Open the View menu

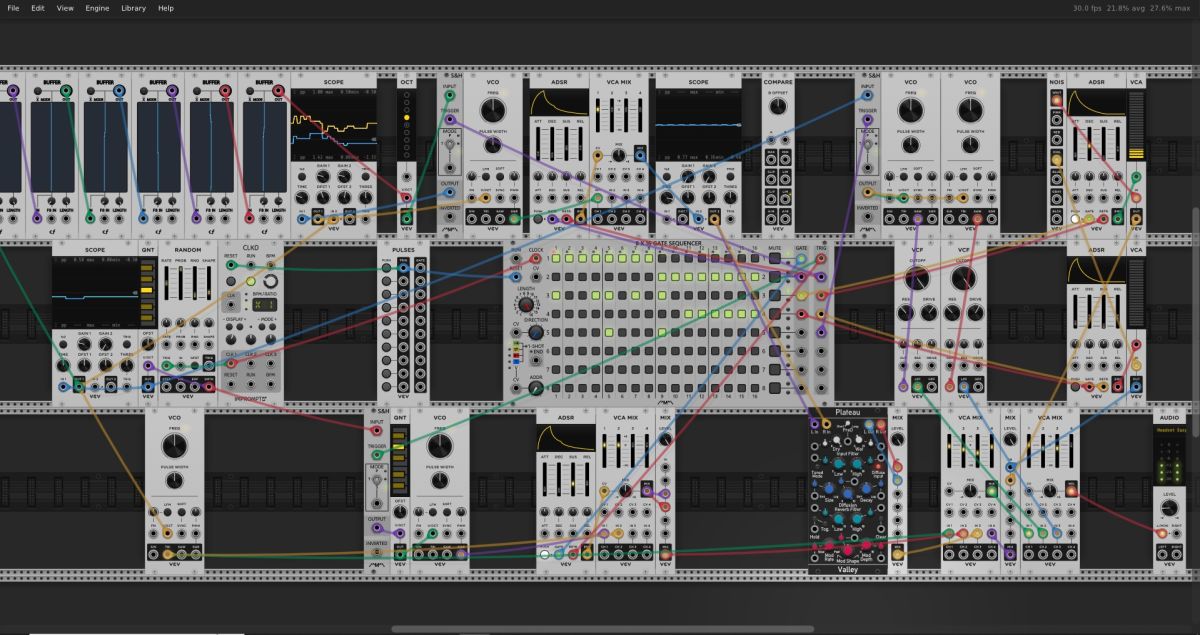pyautogui.click(x=65, y=8)
